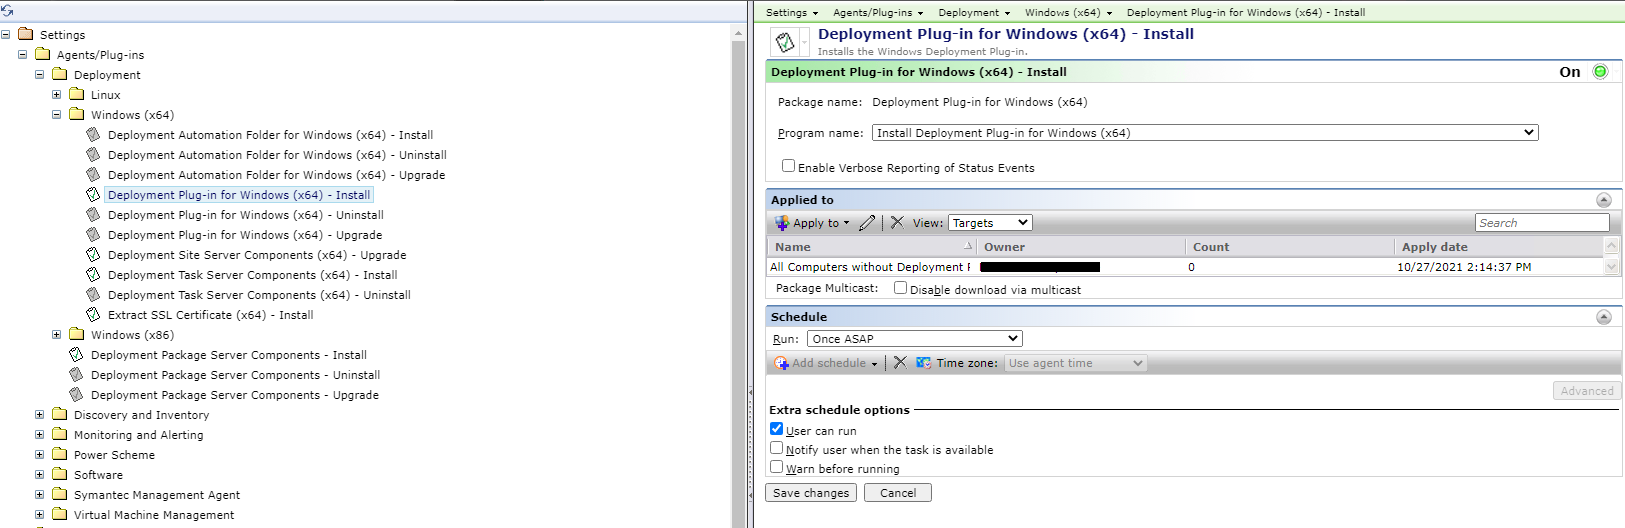Click policy icon for Extract SSL Certificate Install

coord(94,314)
